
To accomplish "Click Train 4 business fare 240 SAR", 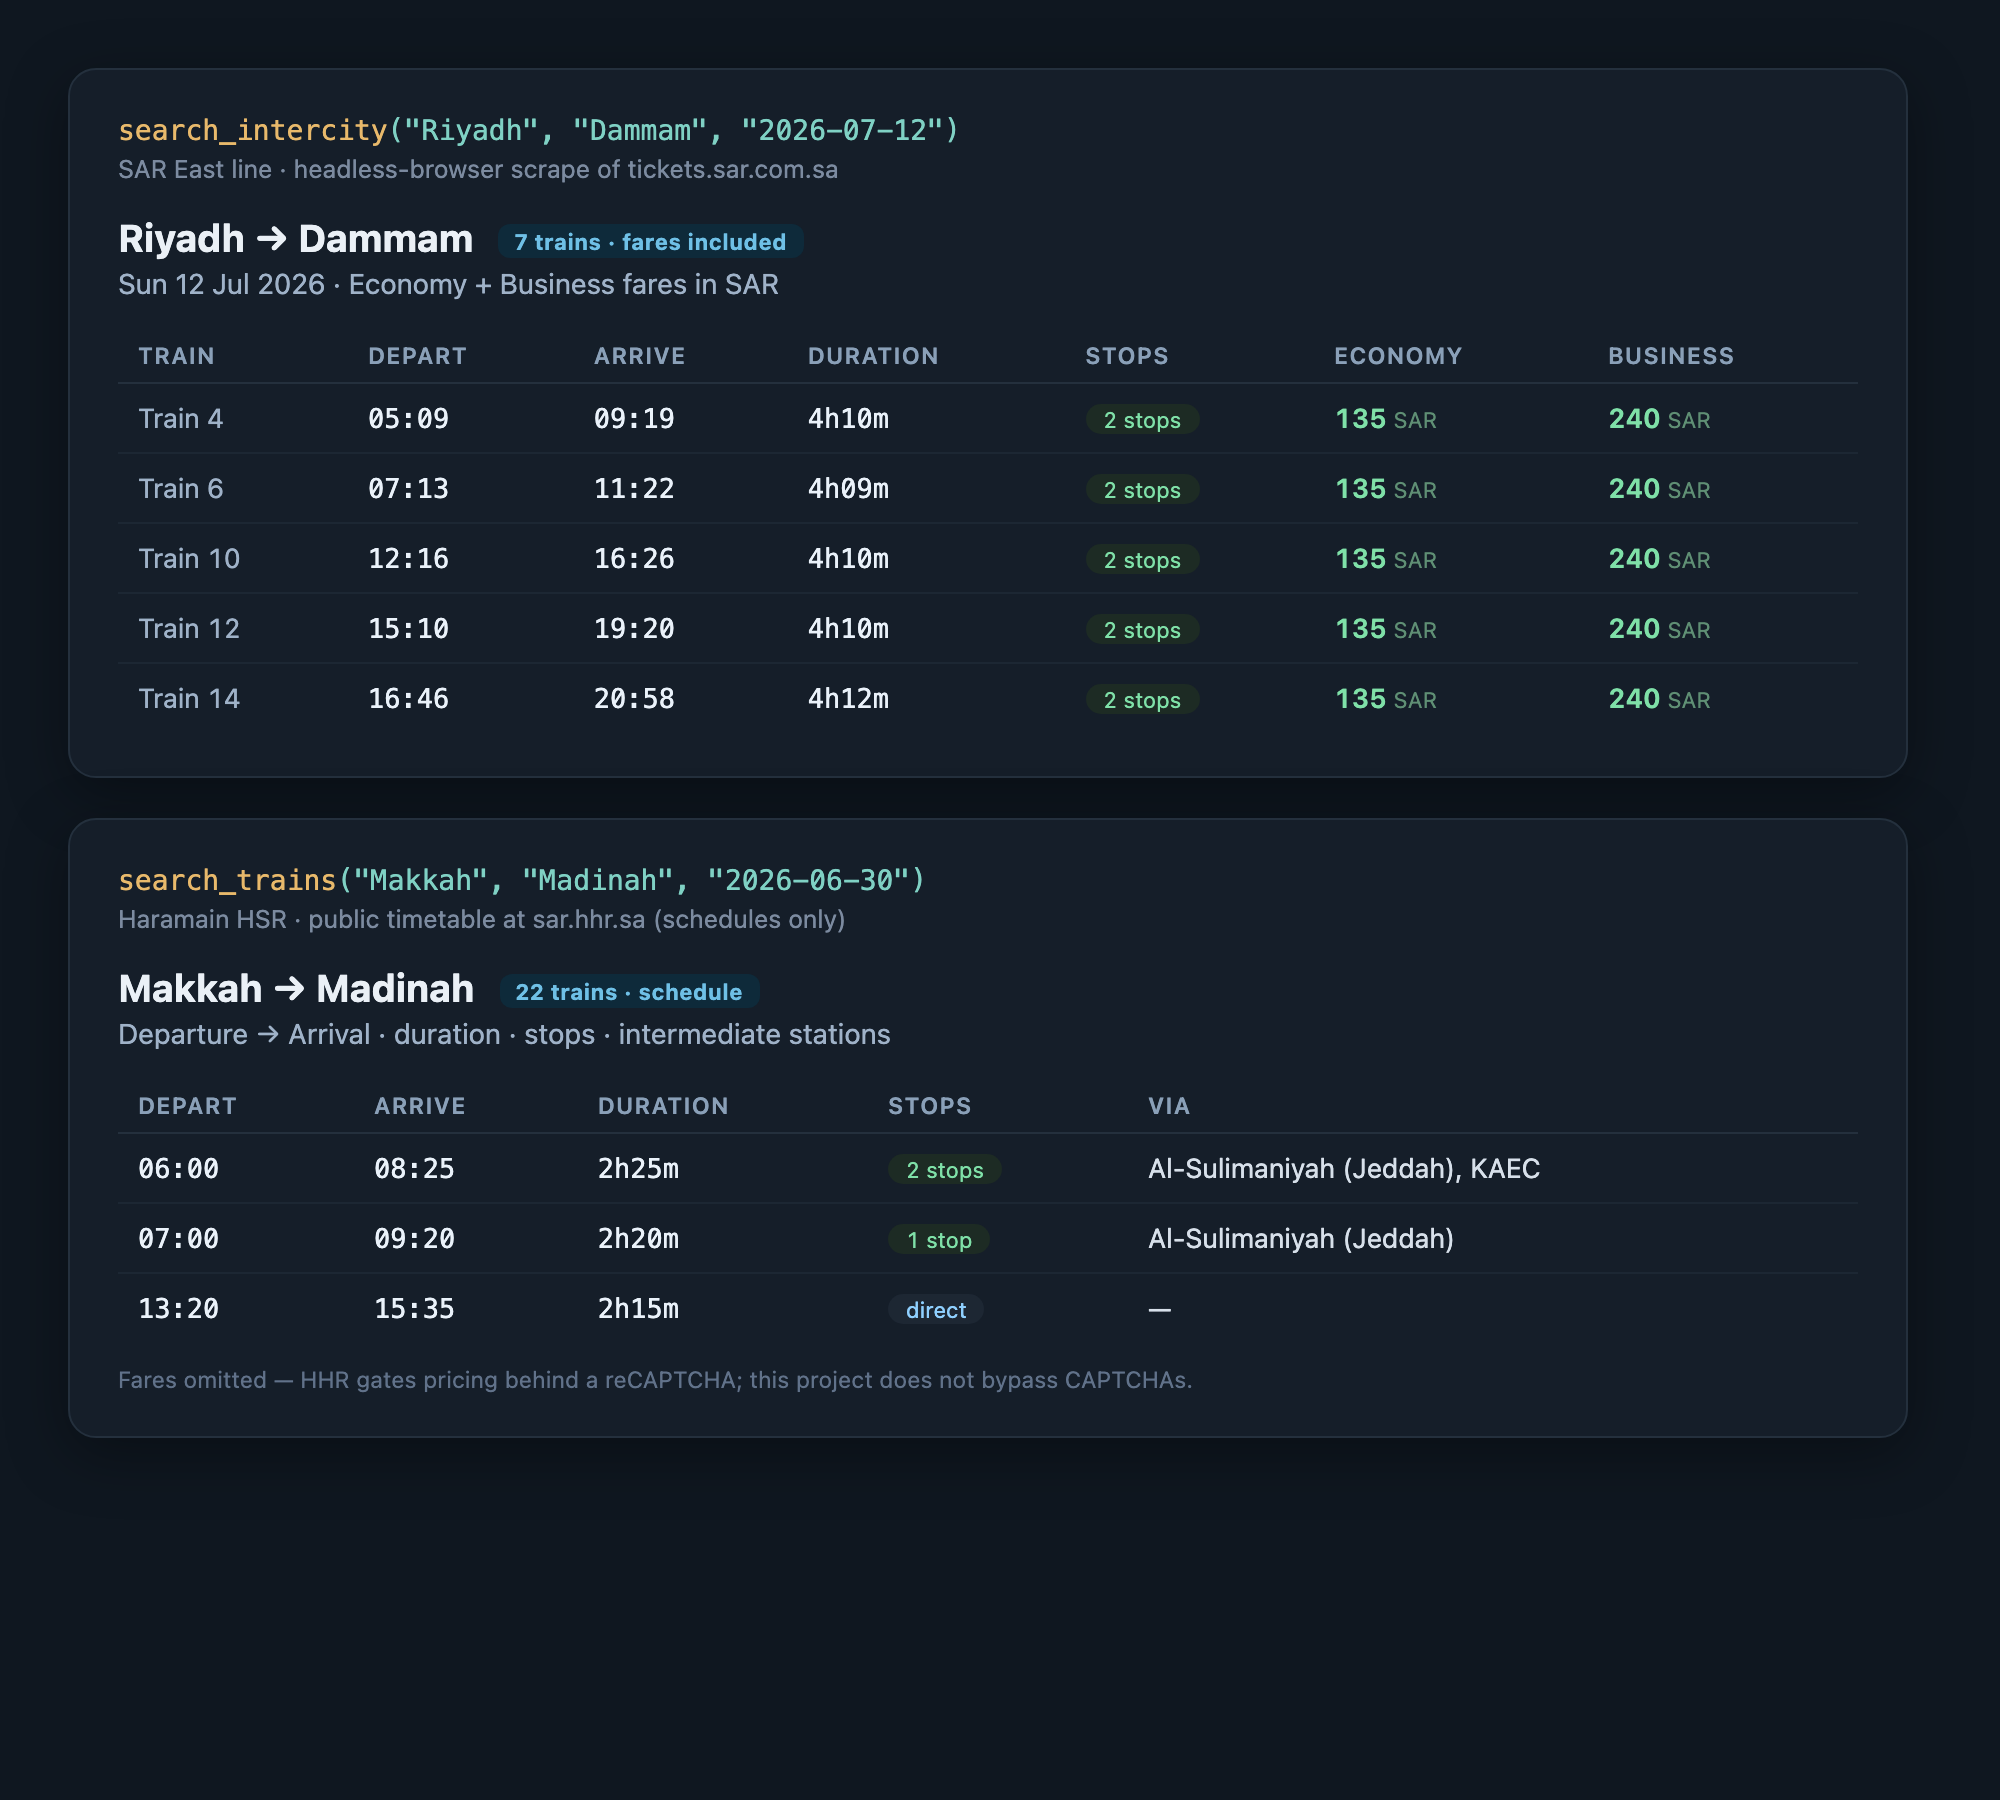I will [1659, 419].
